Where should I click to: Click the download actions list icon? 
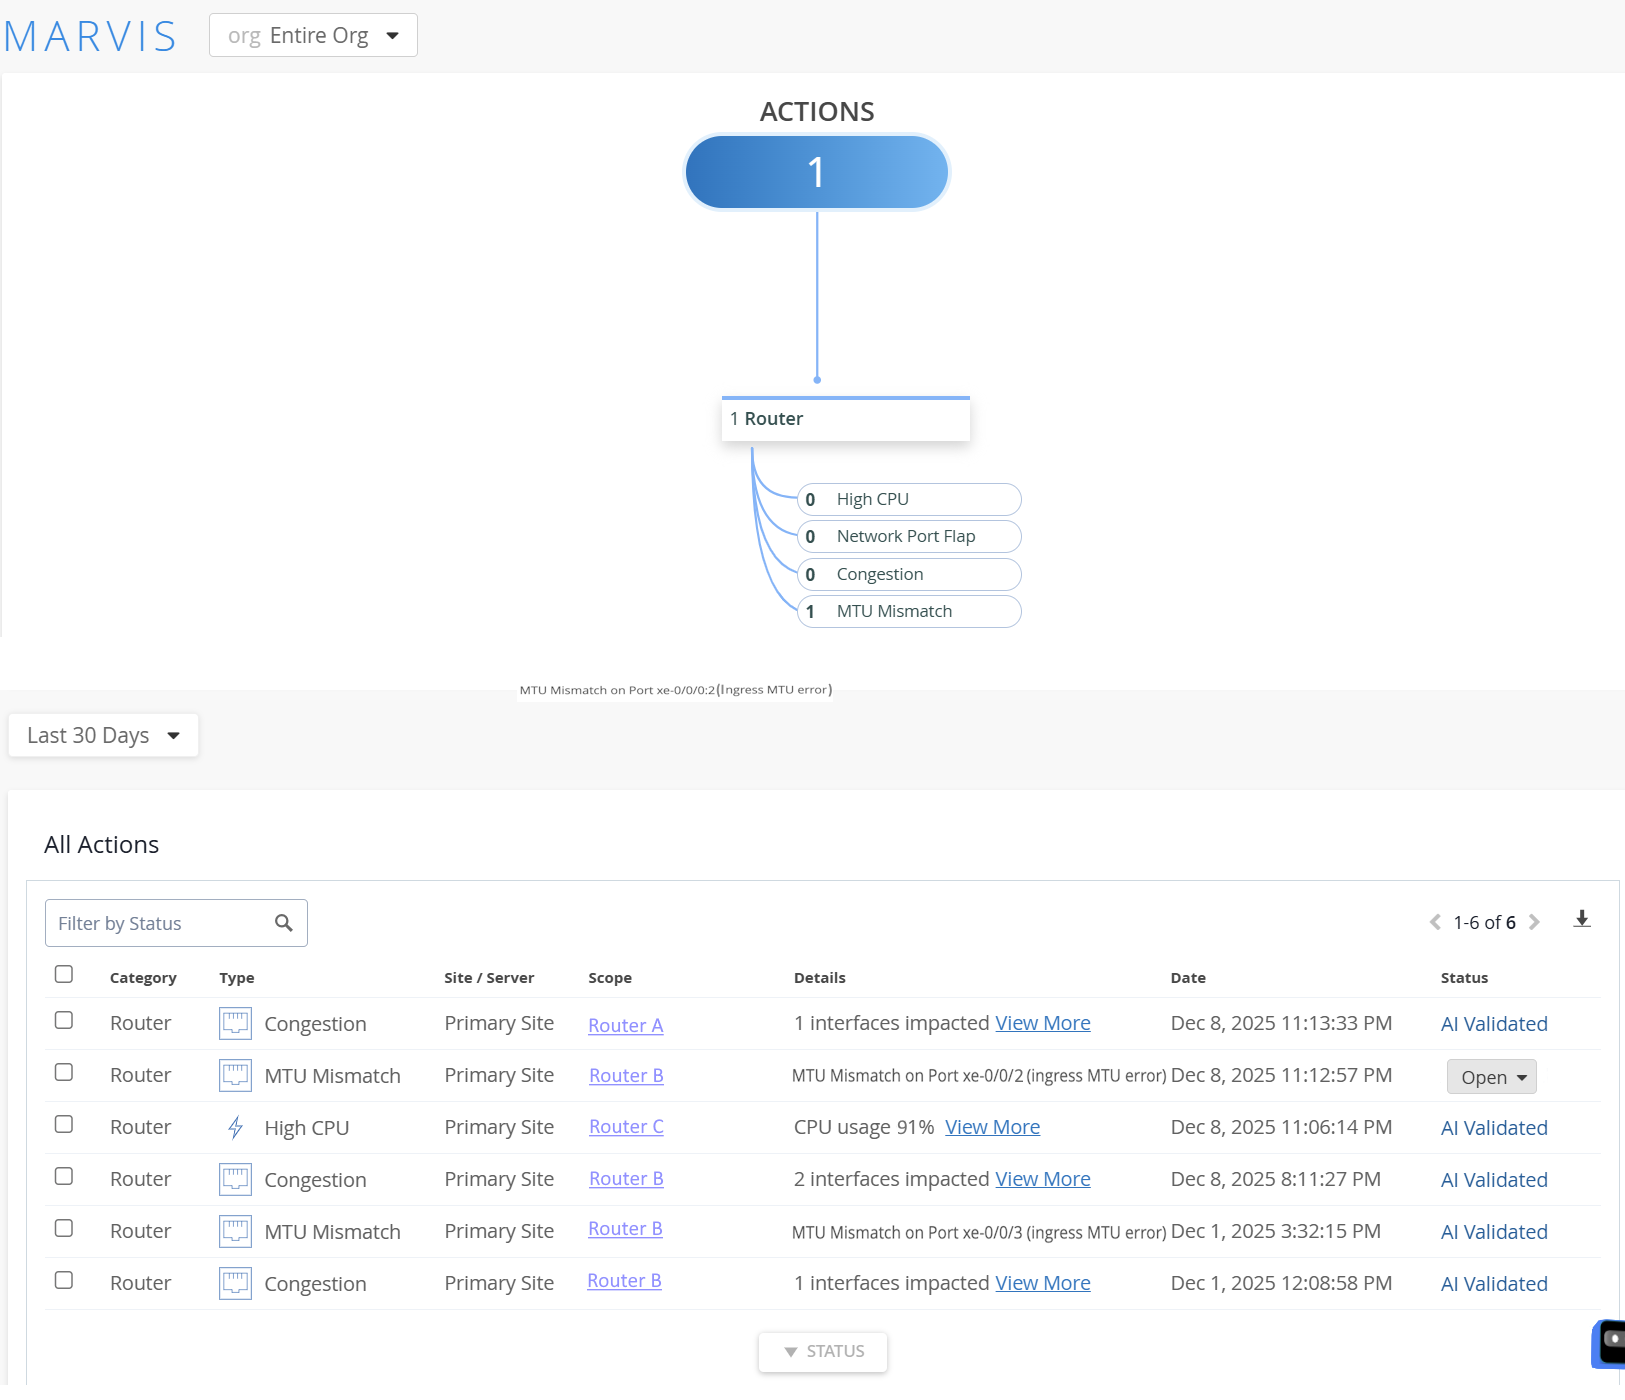click(1581, 919)
